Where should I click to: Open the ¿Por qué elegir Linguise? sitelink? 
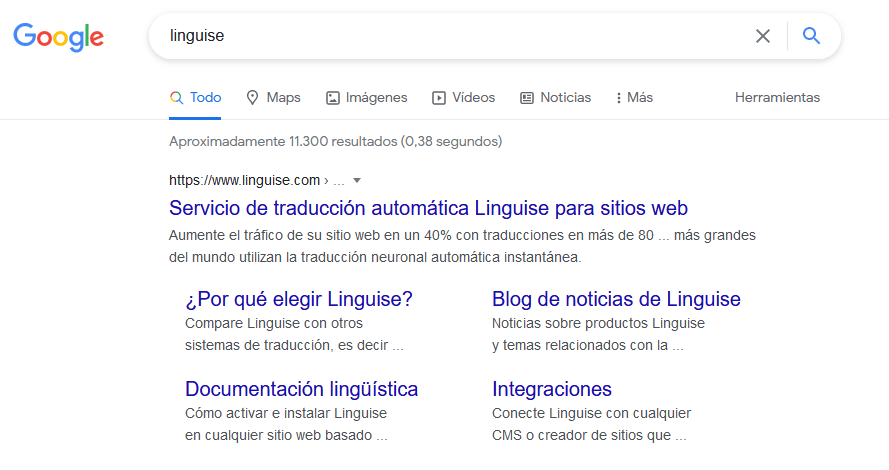pyautogui.click(x=299, y=299)
